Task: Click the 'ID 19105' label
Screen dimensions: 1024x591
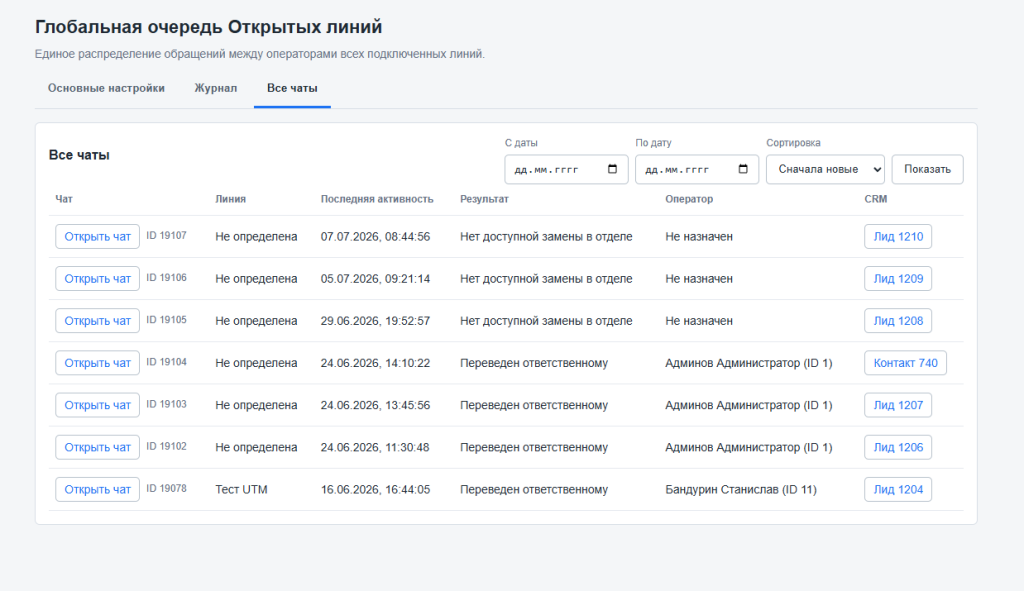Action: (x=167, y=320)
